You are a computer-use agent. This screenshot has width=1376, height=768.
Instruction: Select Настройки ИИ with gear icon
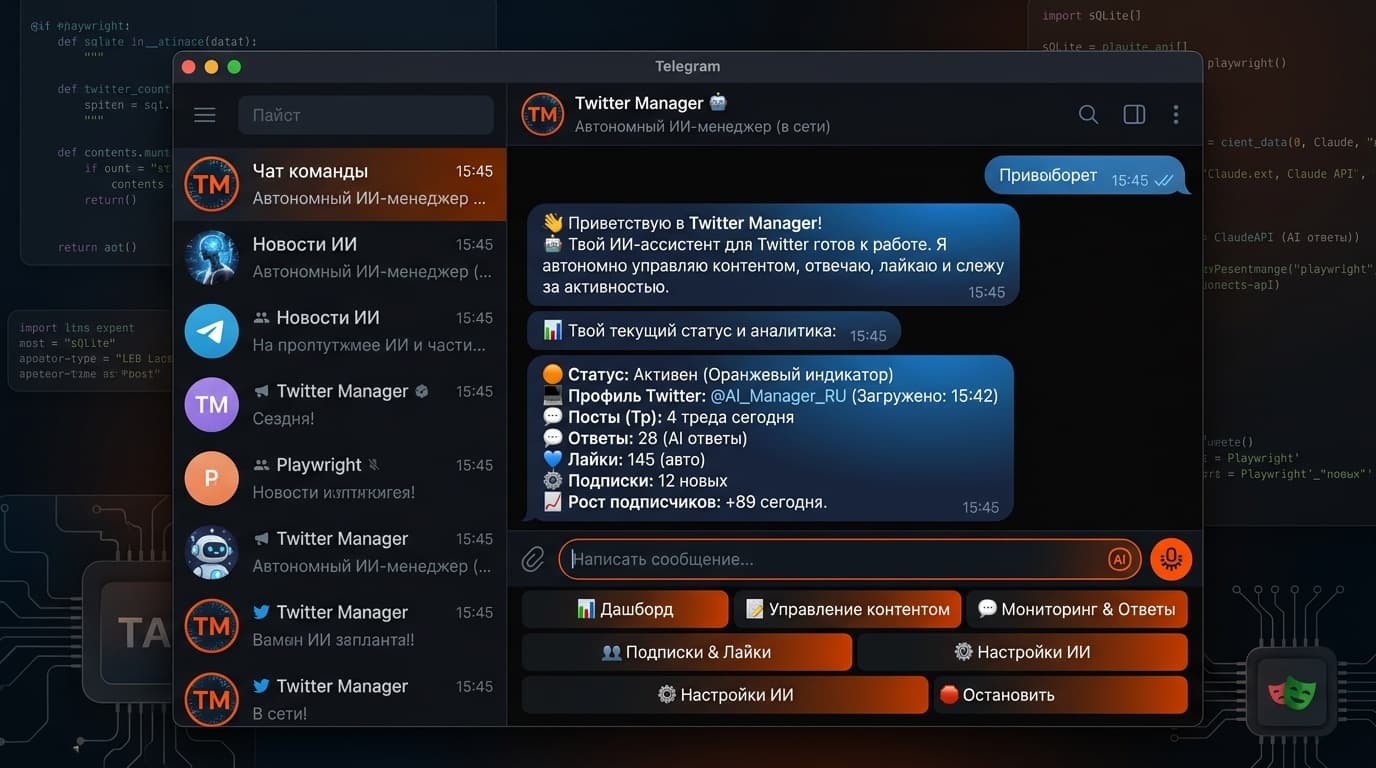coord(1023,651)
